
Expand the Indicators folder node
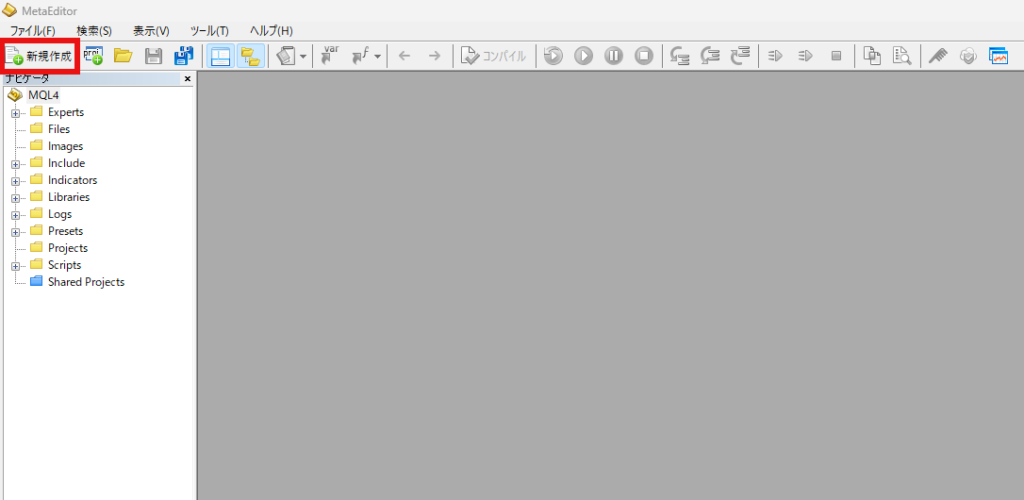point(15,181)
